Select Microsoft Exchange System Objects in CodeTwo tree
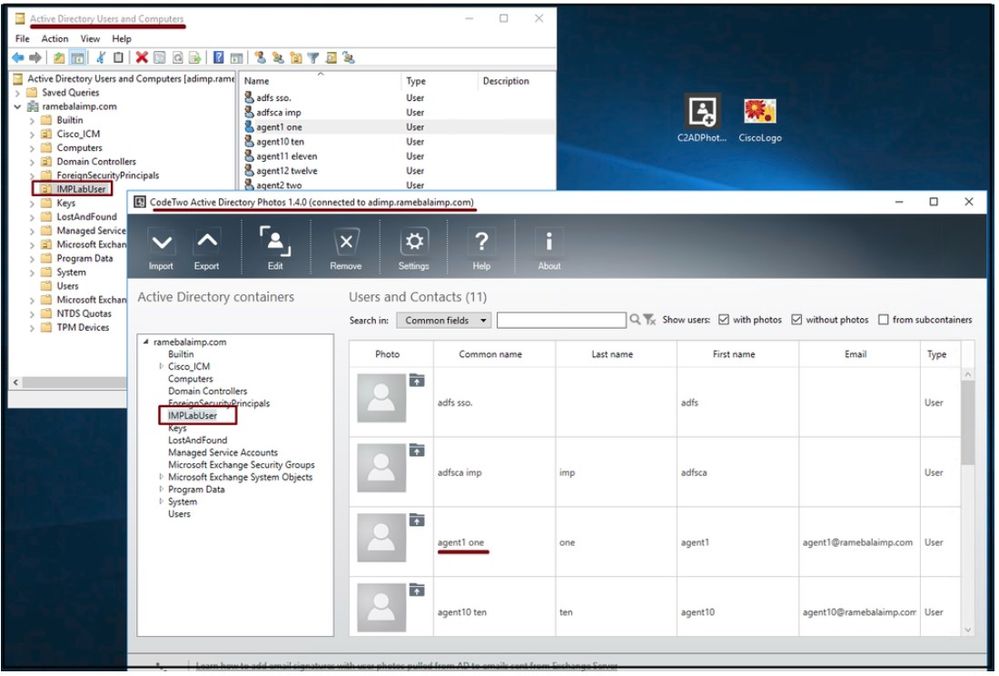The width and height of the screenshot is (999, 676). [240, 477]
